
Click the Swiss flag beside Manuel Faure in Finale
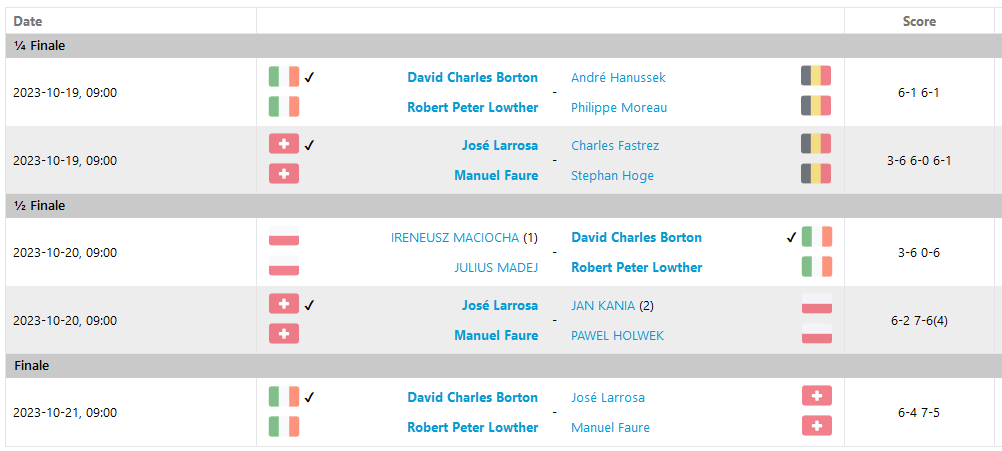pyautogui.click(x=816, y=426)
